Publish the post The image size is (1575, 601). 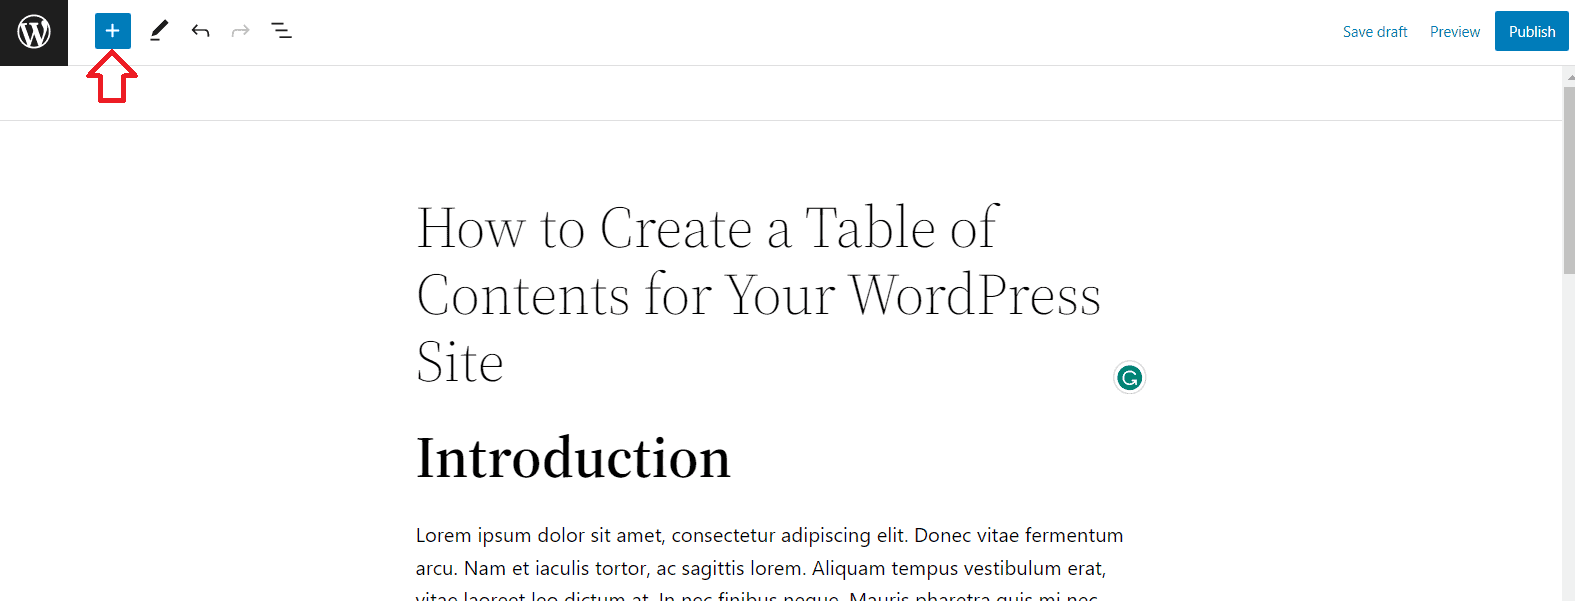(x=1532, y=31)
